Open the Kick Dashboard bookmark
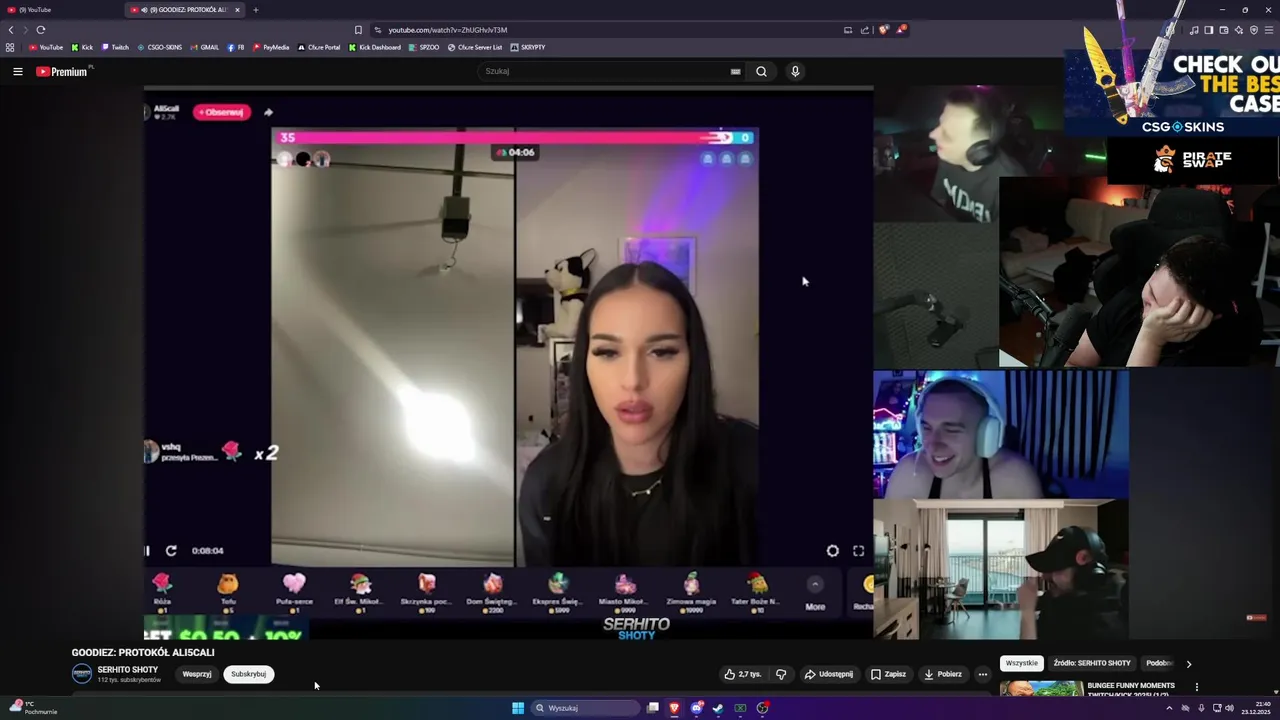This screenshot has height=720, width=1280. pyautogui.click(x=375, y=47)
